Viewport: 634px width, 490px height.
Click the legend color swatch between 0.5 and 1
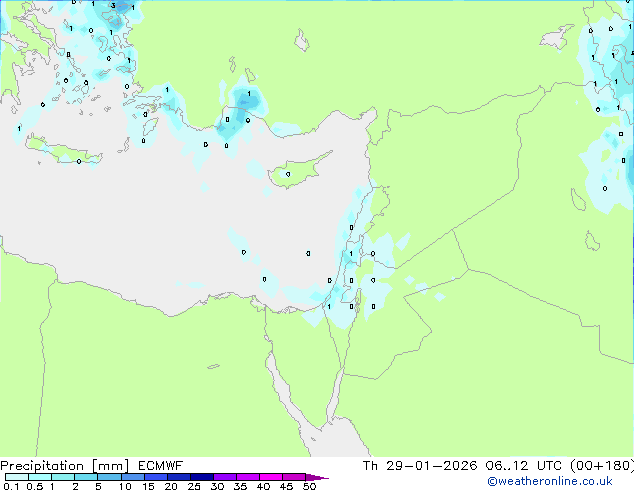click(40, 477)
